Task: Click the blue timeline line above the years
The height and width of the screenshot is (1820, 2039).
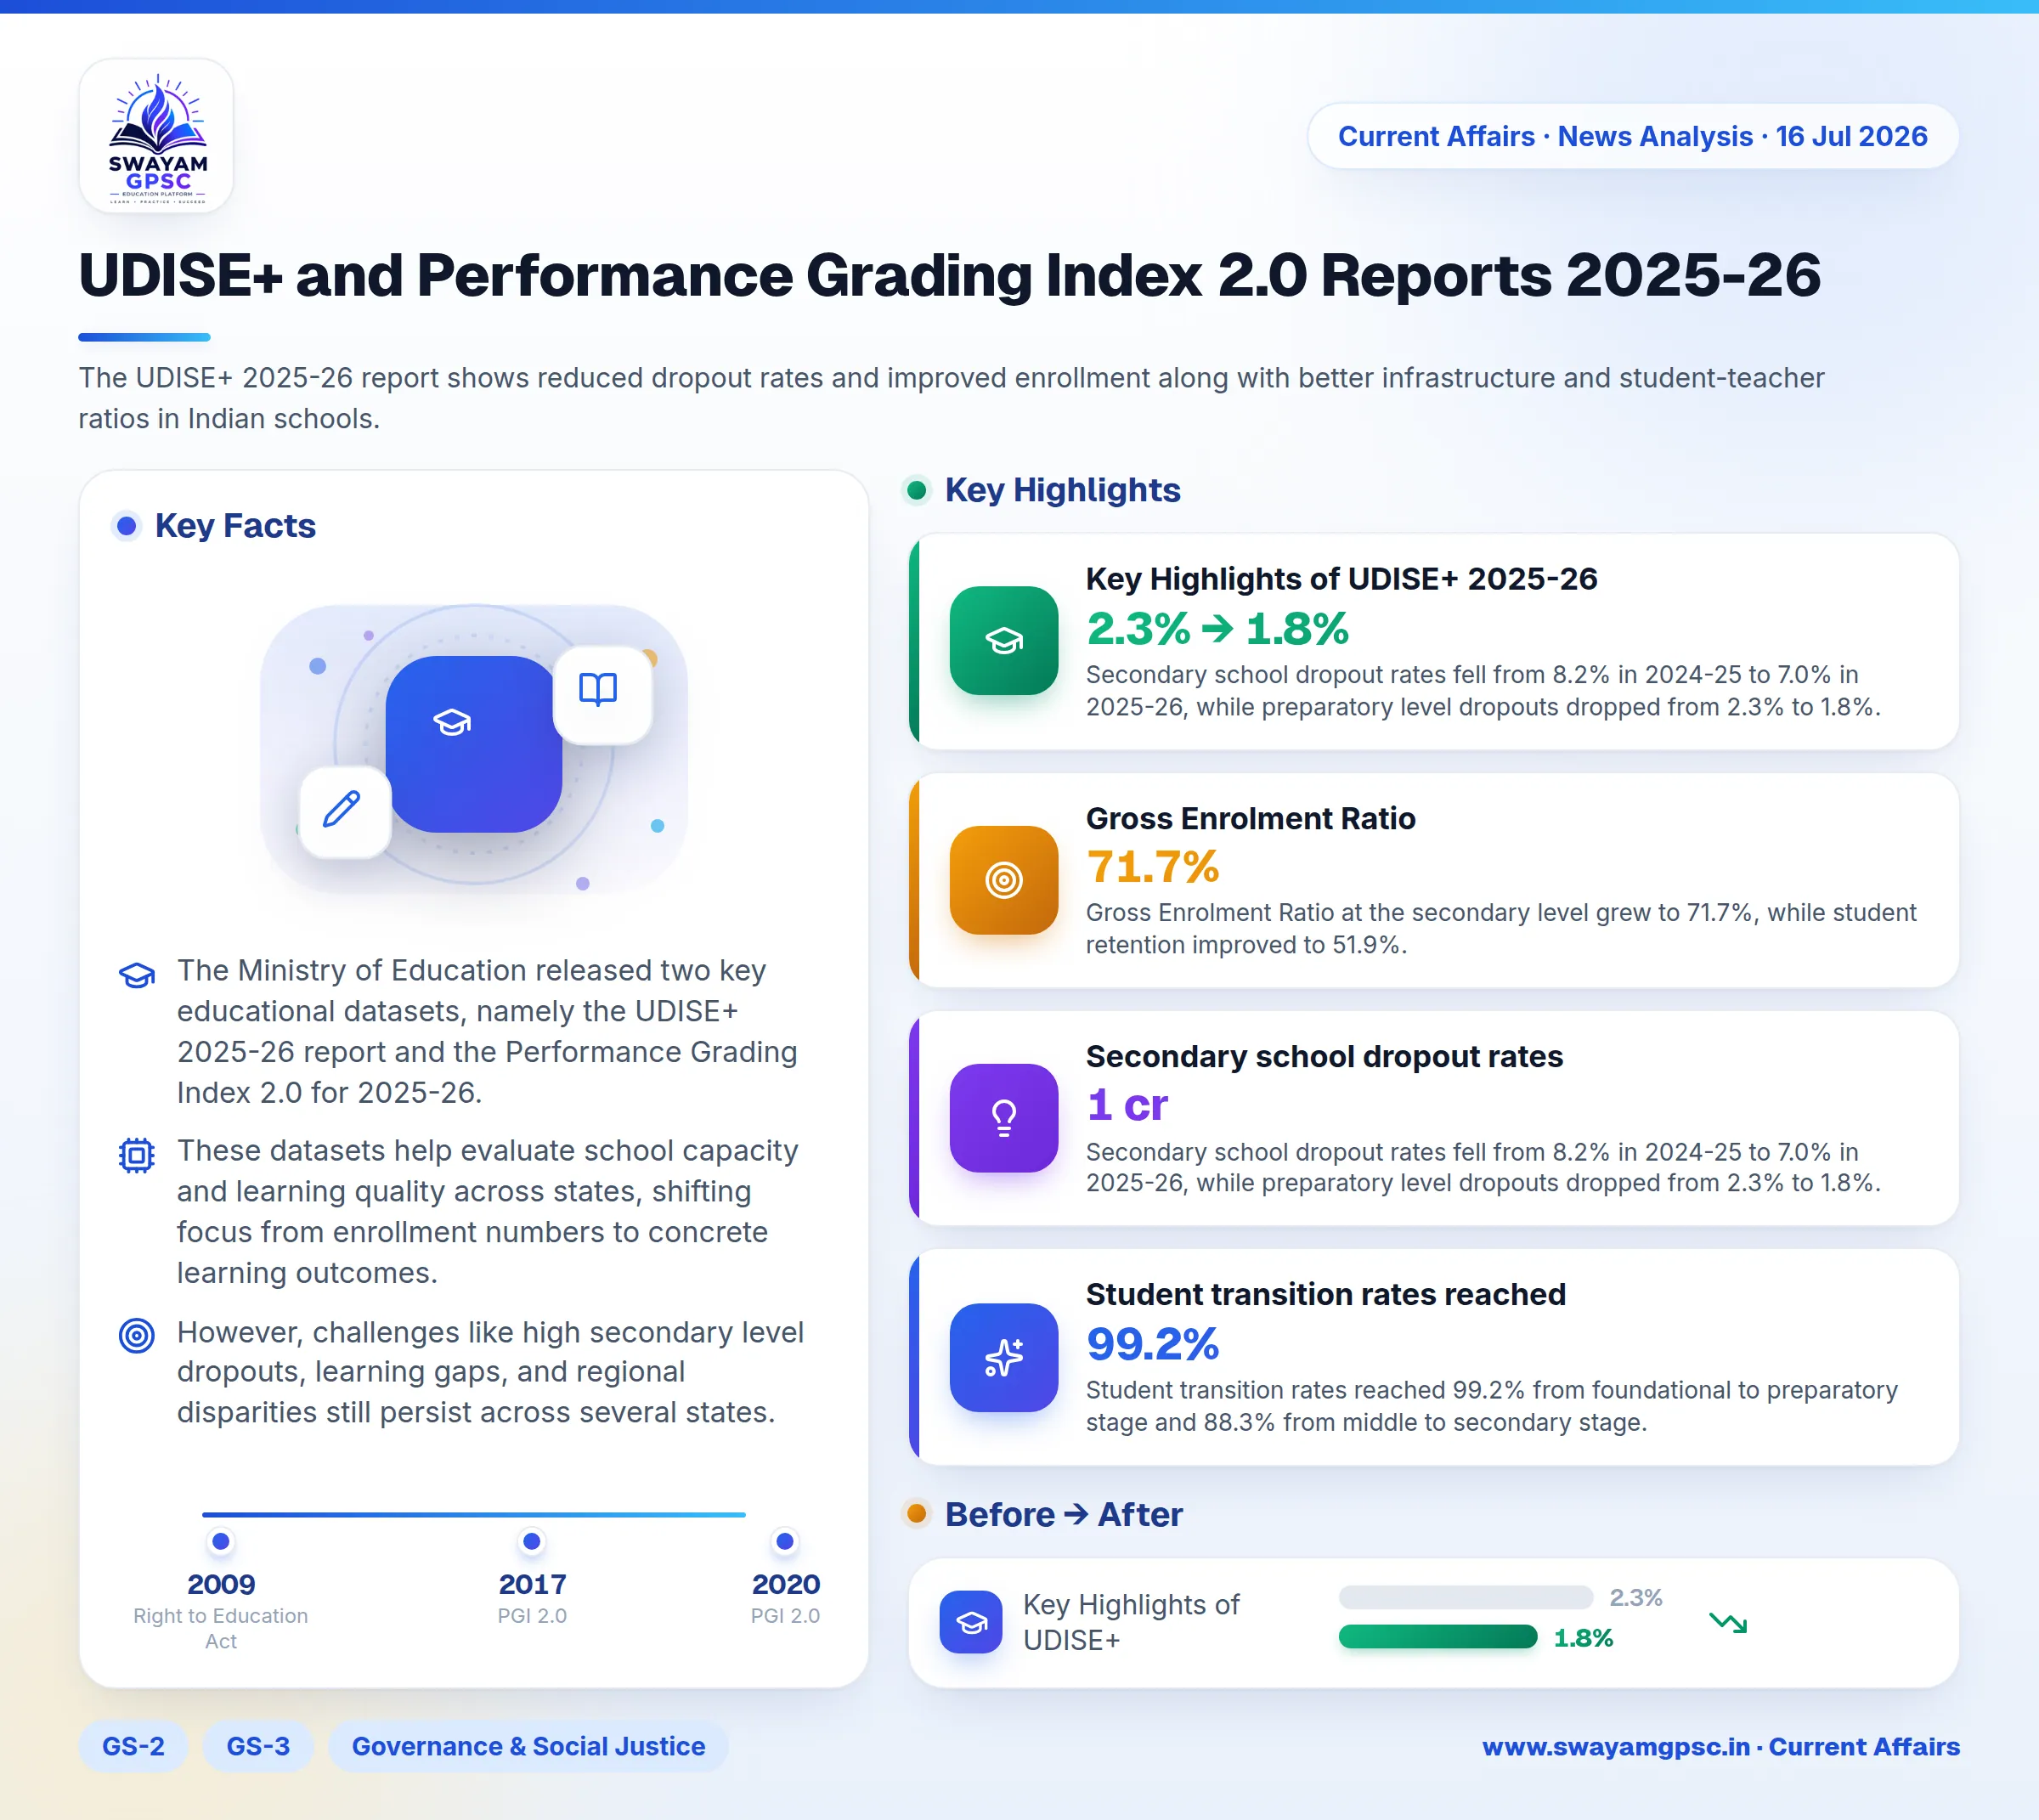Action: coord(473,1515)
